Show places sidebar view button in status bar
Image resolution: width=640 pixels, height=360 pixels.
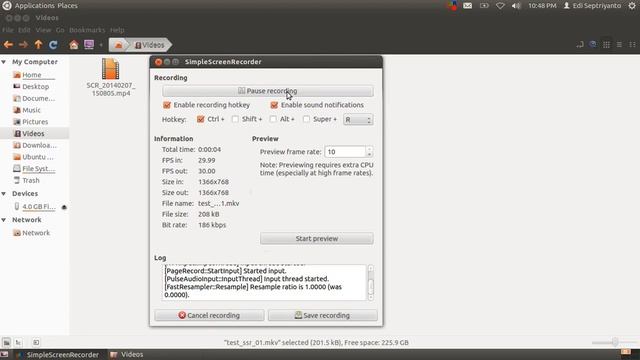coord(6,342)
